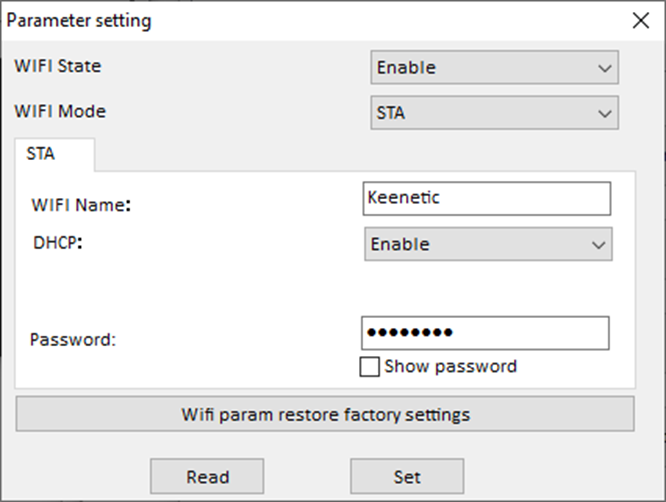Click the Parameter setting title bar text

tap(80, 20)
